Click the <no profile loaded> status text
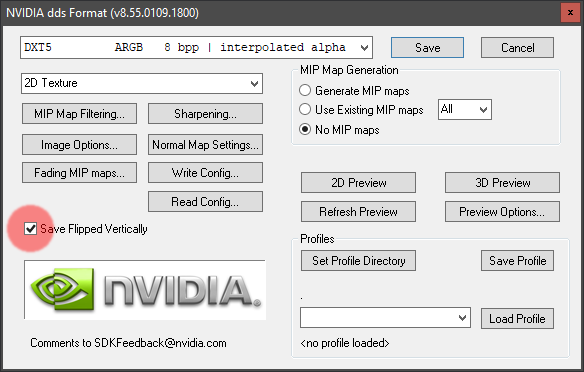This screenshot has width=584, height=372. pyautogui.click(x=345, y=343)
